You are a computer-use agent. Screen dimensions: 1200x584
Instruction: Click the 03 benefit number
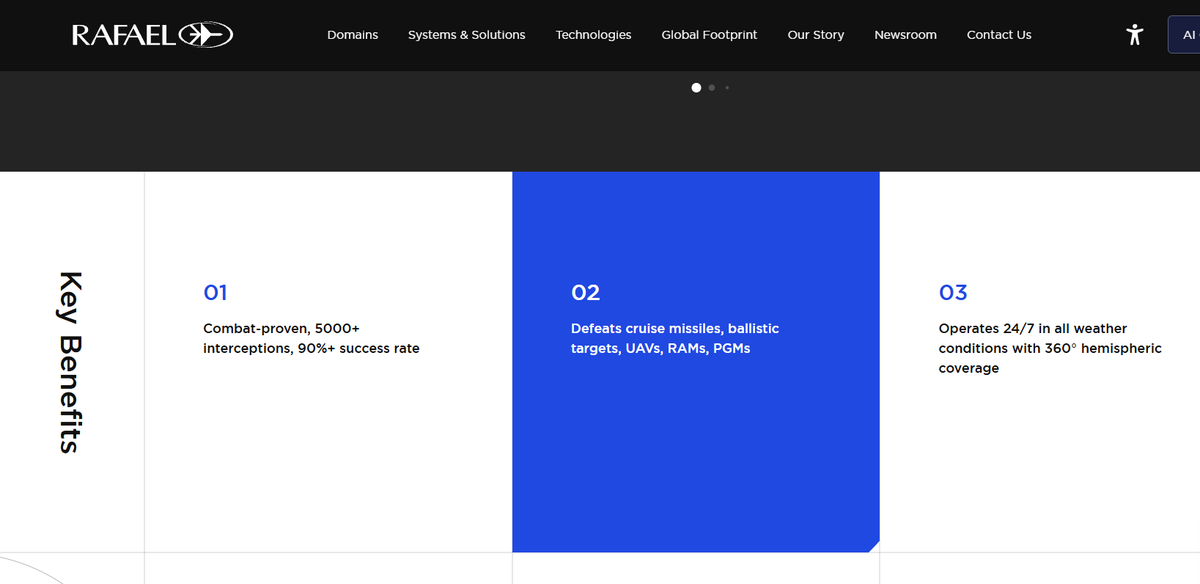[x=953, y=292]
